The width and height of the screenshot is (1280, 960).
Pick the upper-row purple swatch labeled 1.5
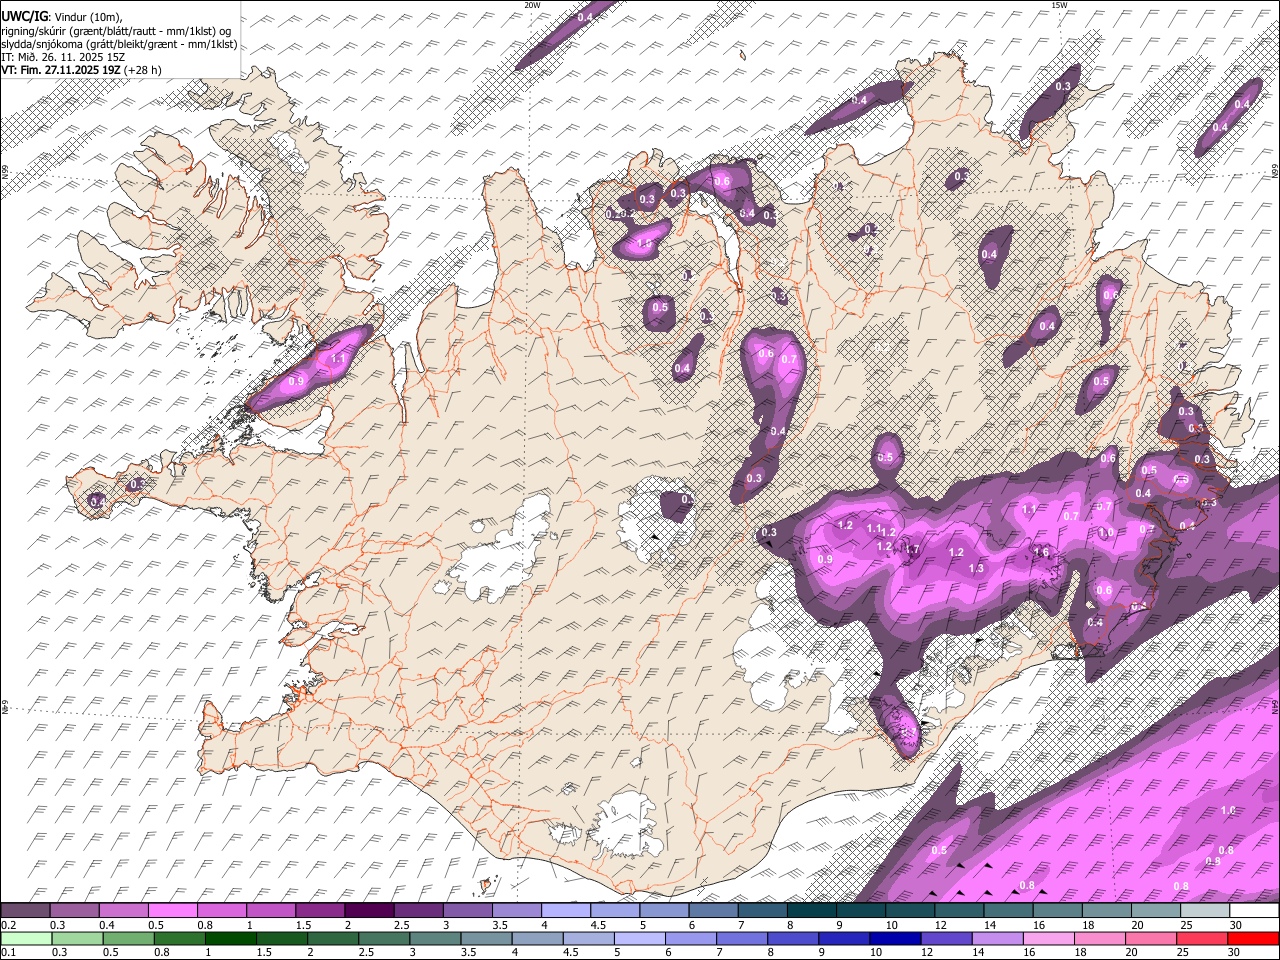tap(320, 910)
